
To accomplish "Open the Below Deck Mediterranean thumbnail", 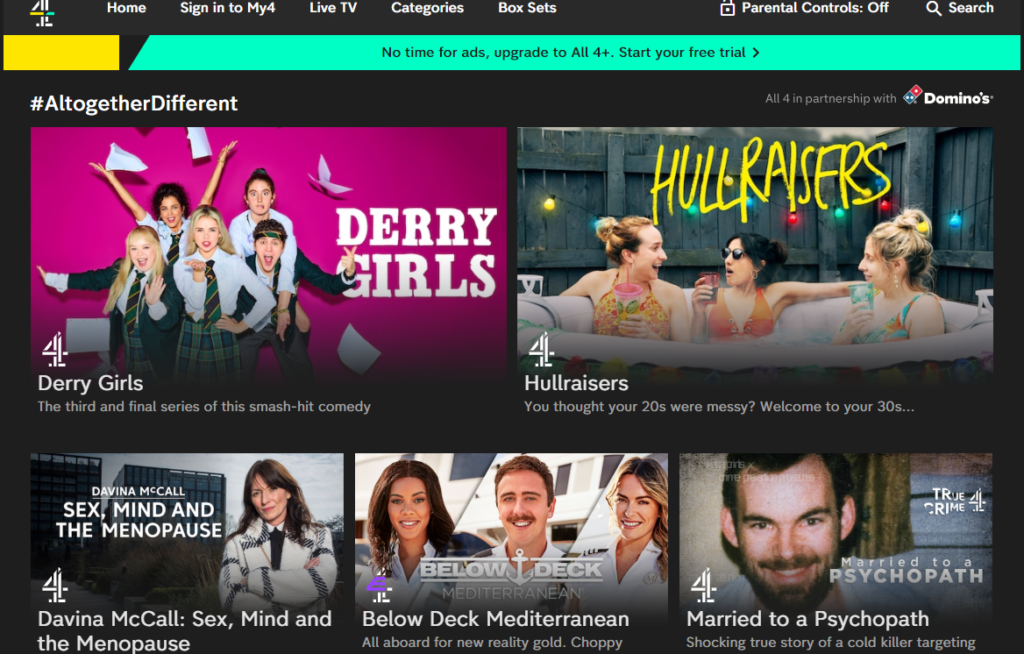I will tap(511, 532).
